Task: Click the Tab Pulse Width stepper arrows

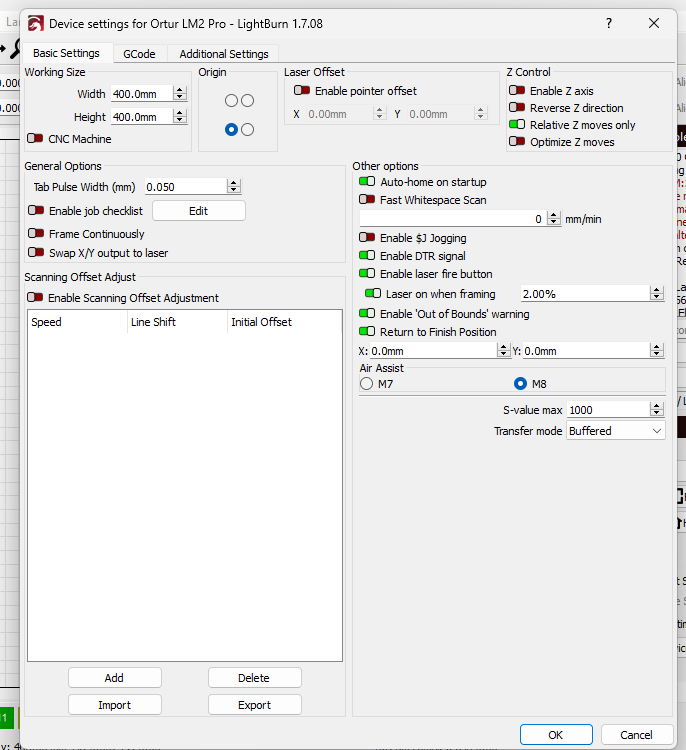Action: point(233,187)
